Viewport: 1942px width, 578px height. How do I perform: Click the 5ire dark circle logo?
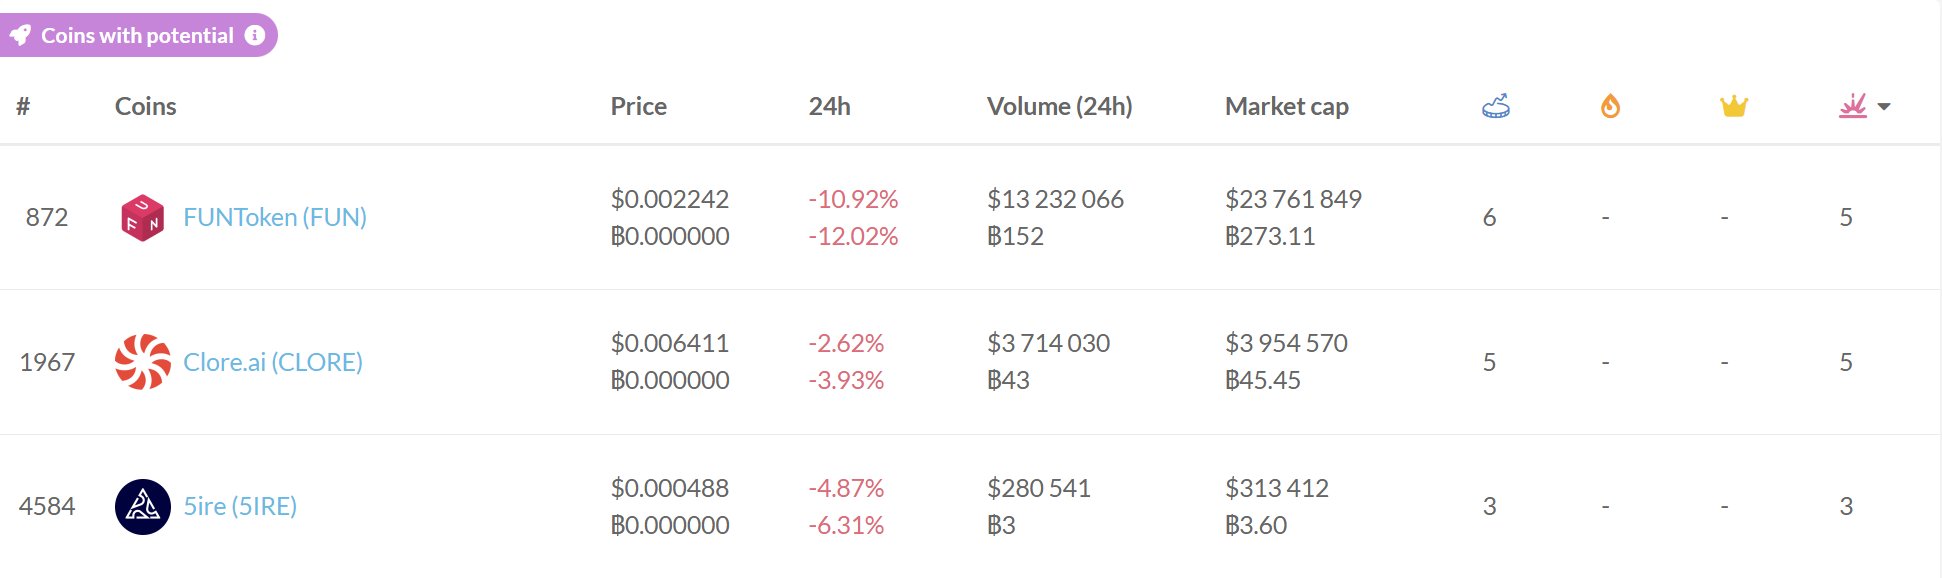pyautogui.click(x=142, y=507)
